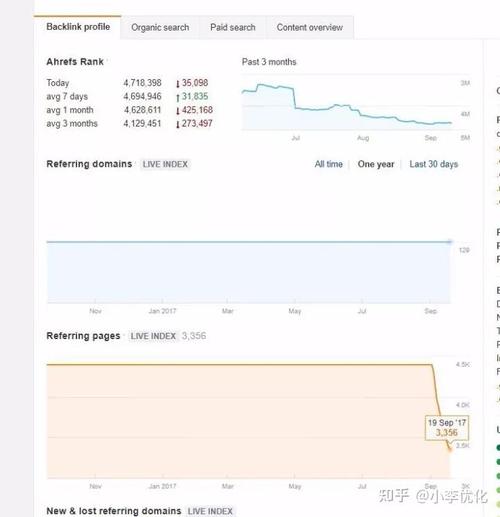Open the Paid search tab

(x=233, y=27)
